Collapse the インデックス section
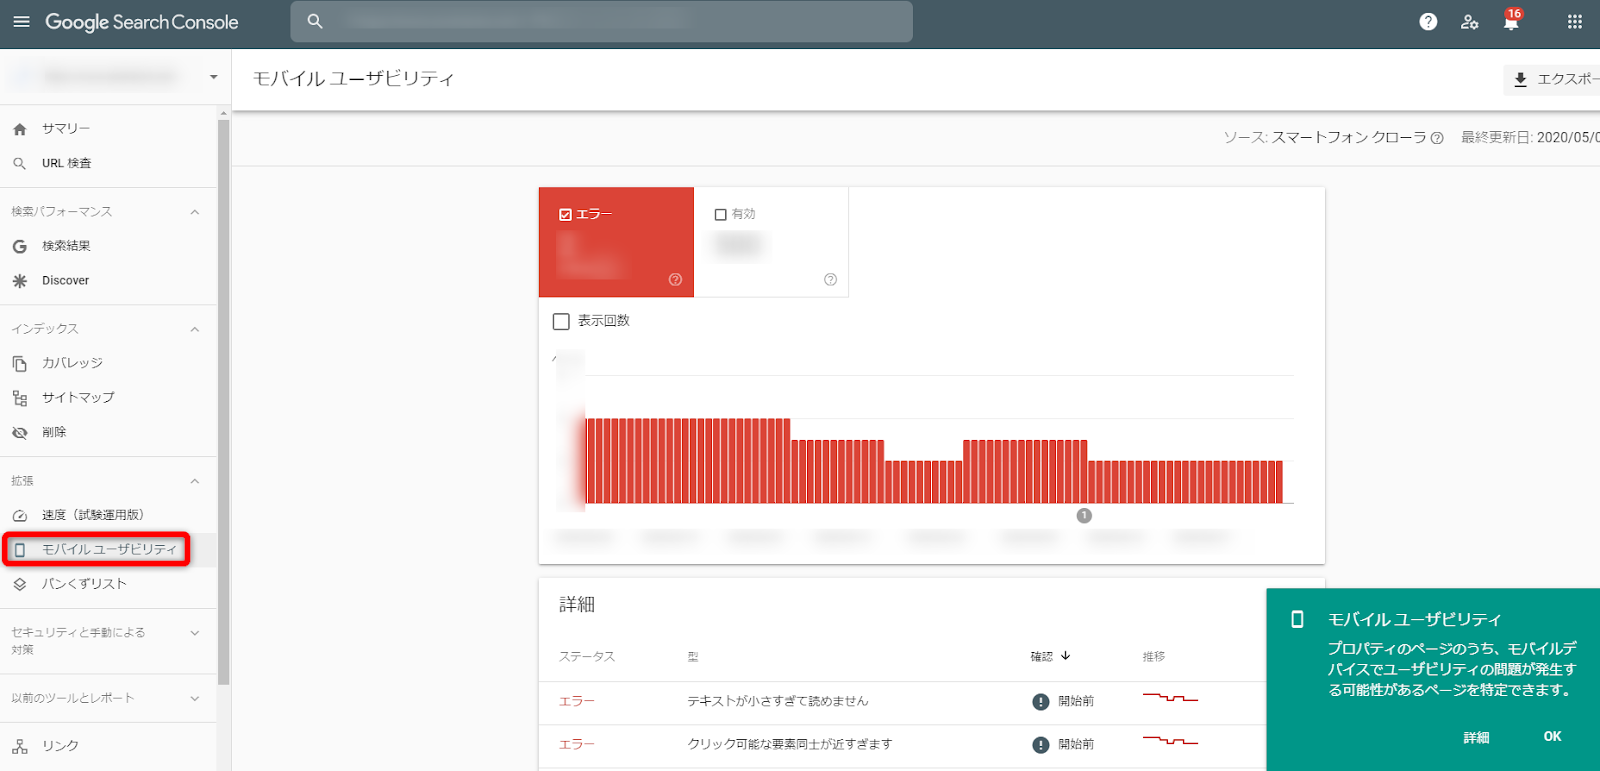This screenshot has height=771, width=1600. click(195, 329)
